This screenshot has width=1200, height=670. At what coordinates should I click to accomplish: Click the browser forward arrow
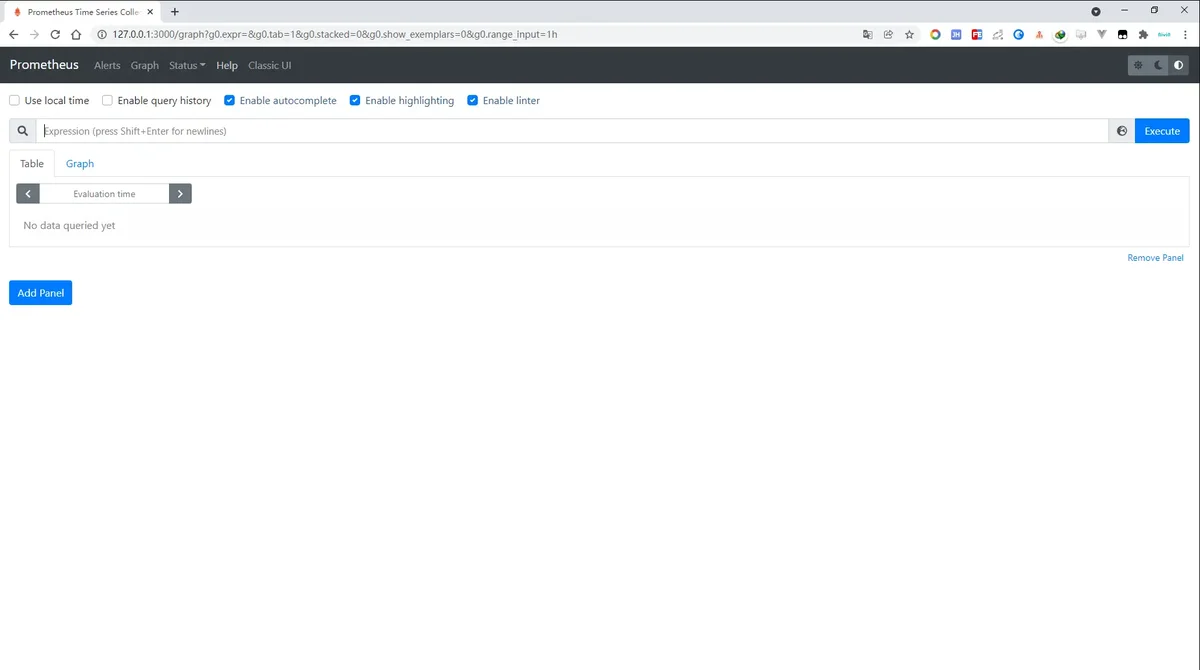point(34,34)
